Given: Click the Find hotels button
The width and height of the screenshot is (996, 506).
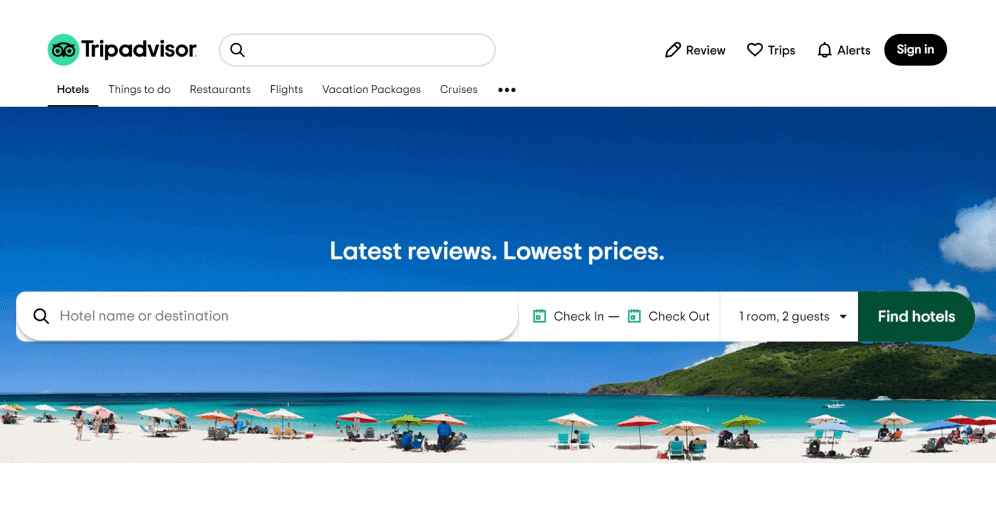Looking at the screenshot, I should point(916,316).
